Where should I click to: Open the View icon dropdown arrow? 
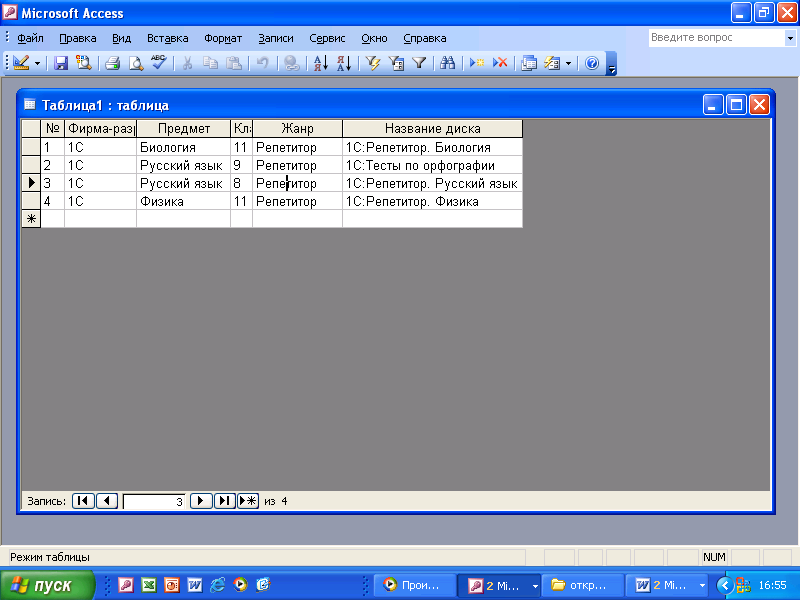tap(37, 63)
